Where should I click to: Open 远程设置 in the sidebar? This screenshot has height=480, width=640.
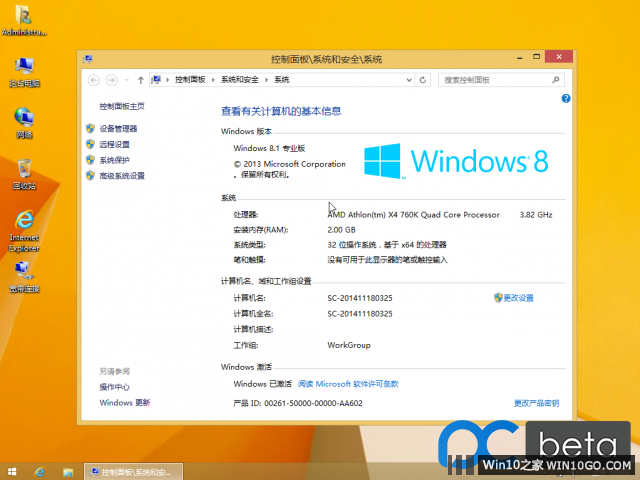[x=114, y=144]
